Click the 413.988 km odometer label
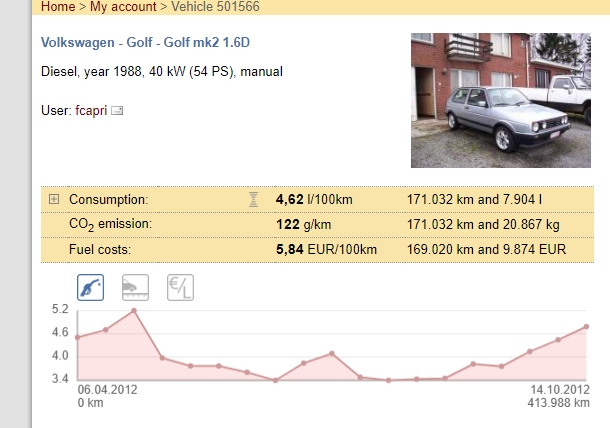The height and width of the screenshot is (428, 610). click(x=559, y=403)
